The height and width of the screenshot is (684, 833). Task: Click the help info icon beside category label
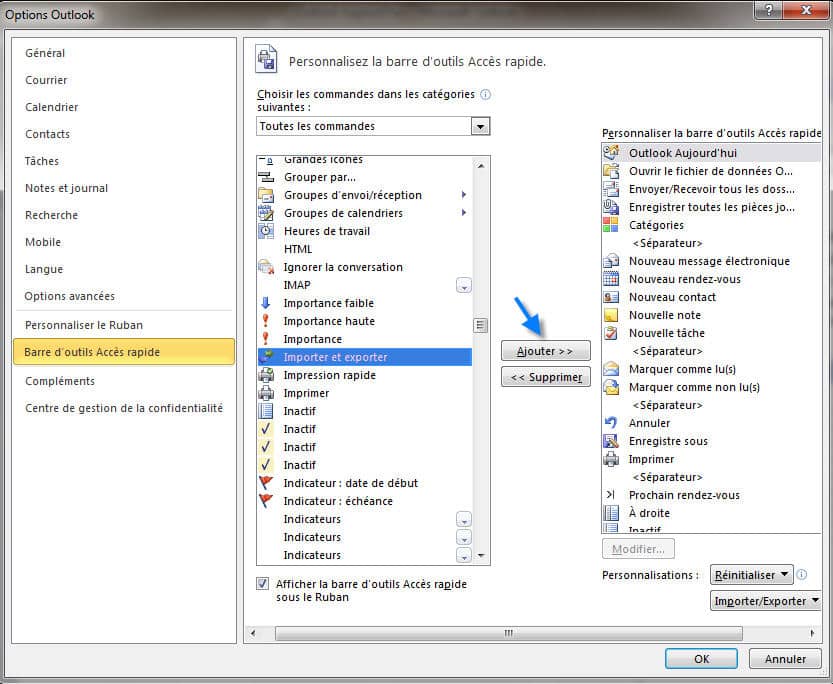(x=486, y=95)
